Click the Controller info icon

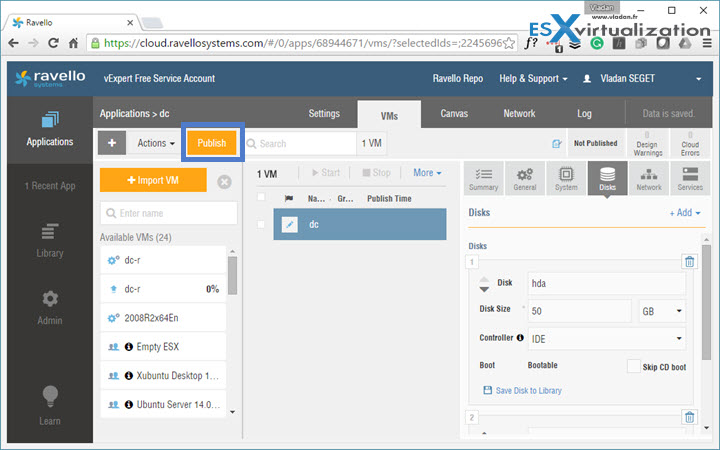tap(520, 338)
